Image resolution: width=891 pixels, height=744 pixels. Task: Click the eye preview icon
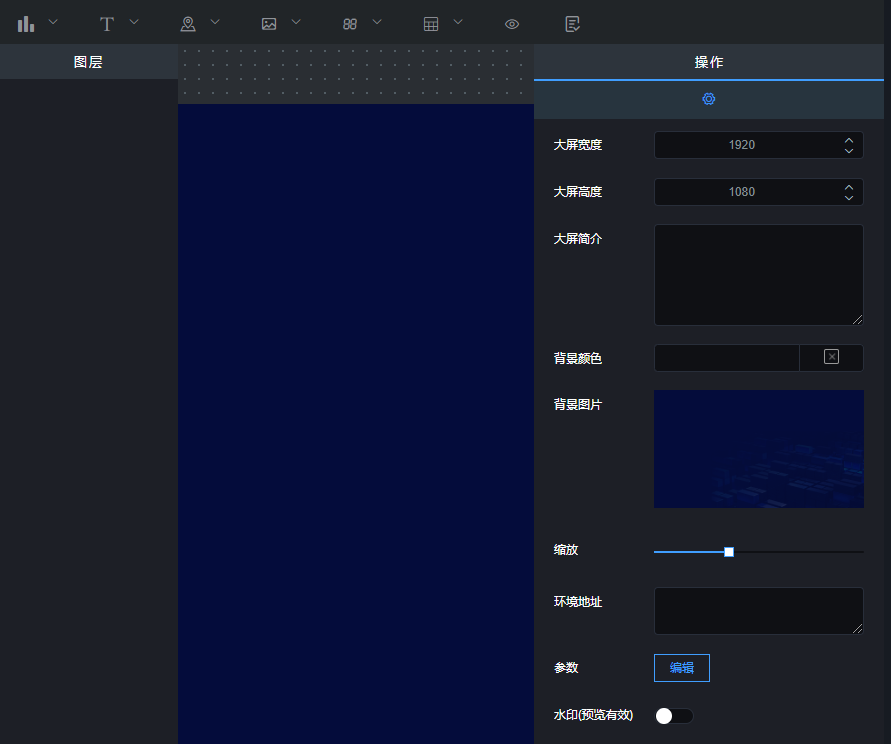click(x=512, y=23)
